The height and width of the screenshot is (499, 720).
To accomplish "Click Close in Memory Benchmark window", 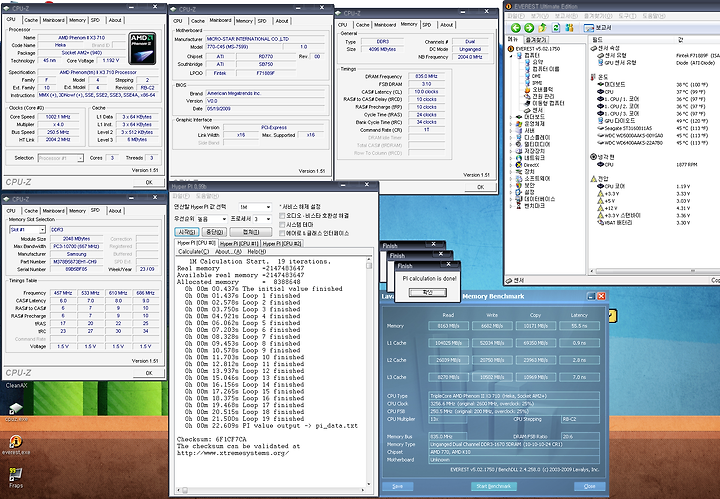I will (590, 486).
